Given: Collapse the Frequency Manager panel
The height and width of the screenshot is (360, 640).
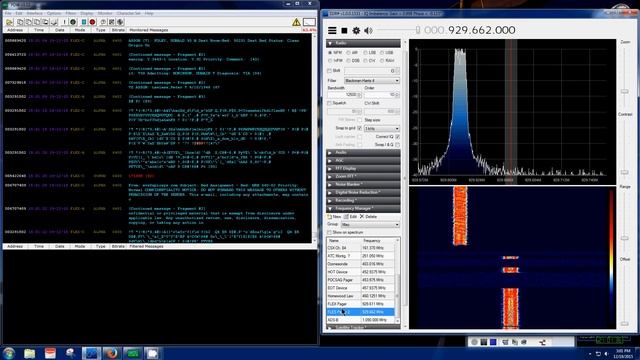Looking at the screenshot, I should pos(363,209).
